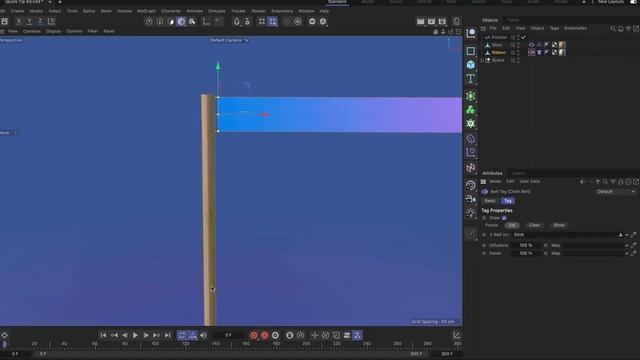
Task: Click the Hover percentage field
Action: [x=526, y=253]
